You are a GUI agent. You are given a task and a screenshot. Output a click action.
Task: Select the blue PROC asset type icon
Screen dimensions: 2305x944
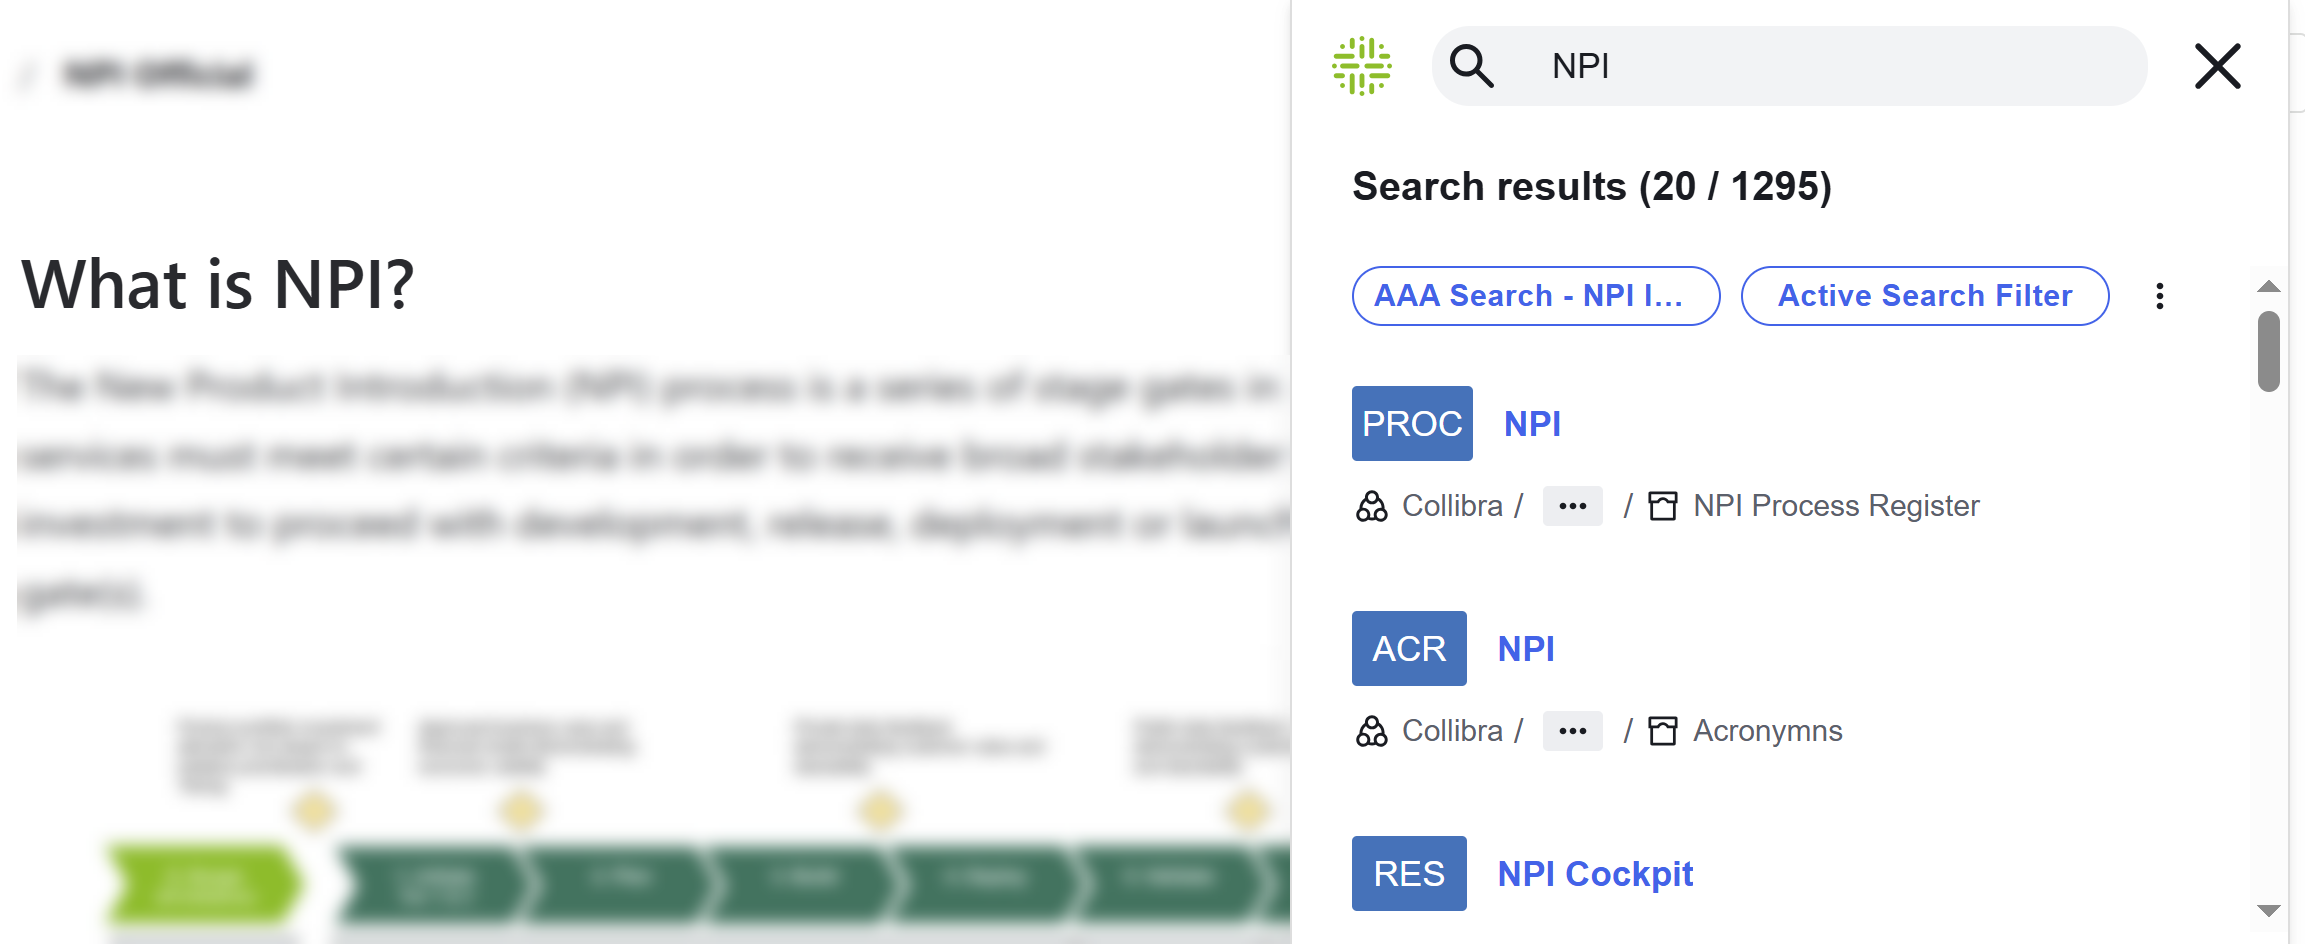click(x=1411, y=423)
